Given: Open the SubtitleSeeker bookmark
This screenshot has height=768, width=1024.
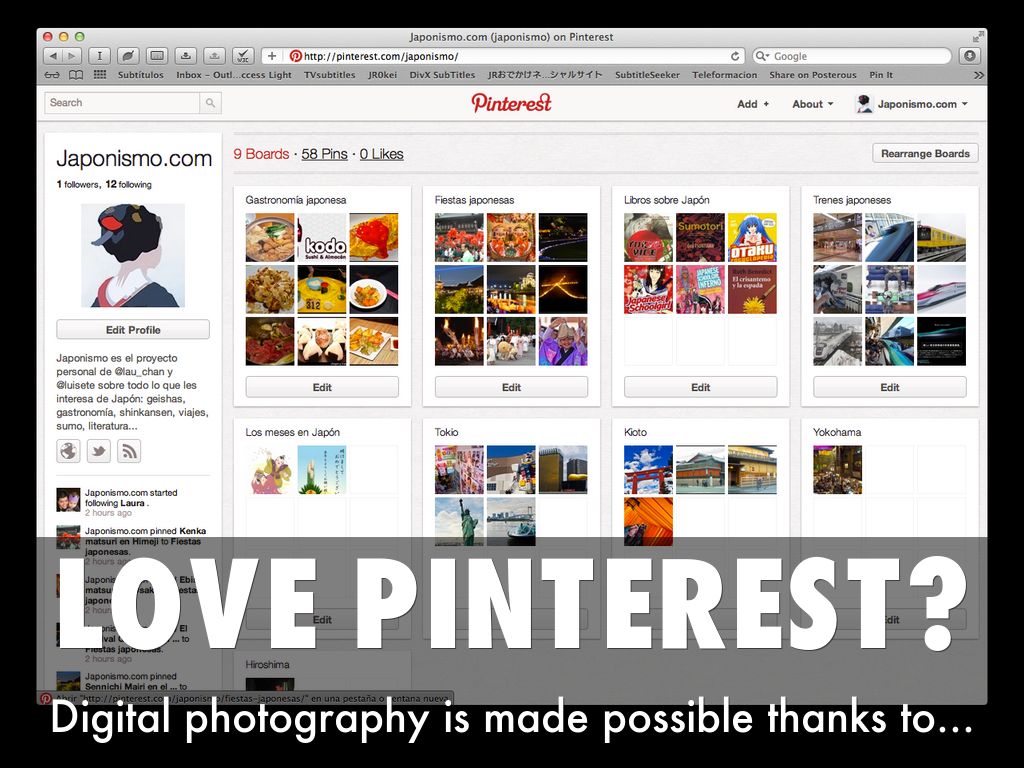Looking at the screenshot, I should [x=647, y=75].
